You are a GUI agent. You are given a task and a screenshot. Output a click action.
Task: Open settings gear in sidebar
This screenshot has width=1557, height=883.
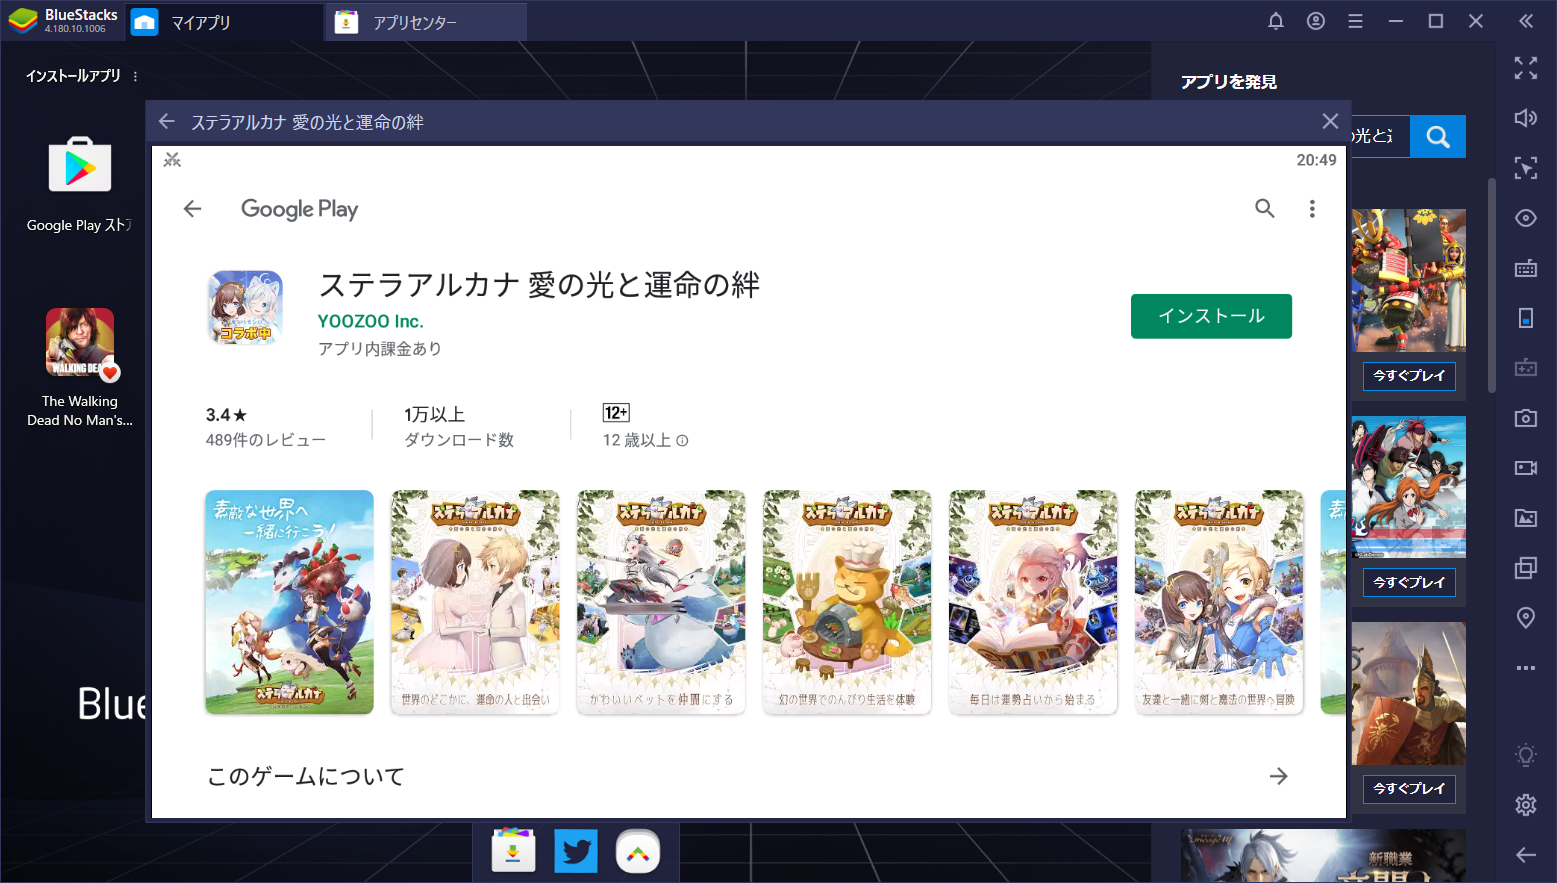[x=1526, y=804]
